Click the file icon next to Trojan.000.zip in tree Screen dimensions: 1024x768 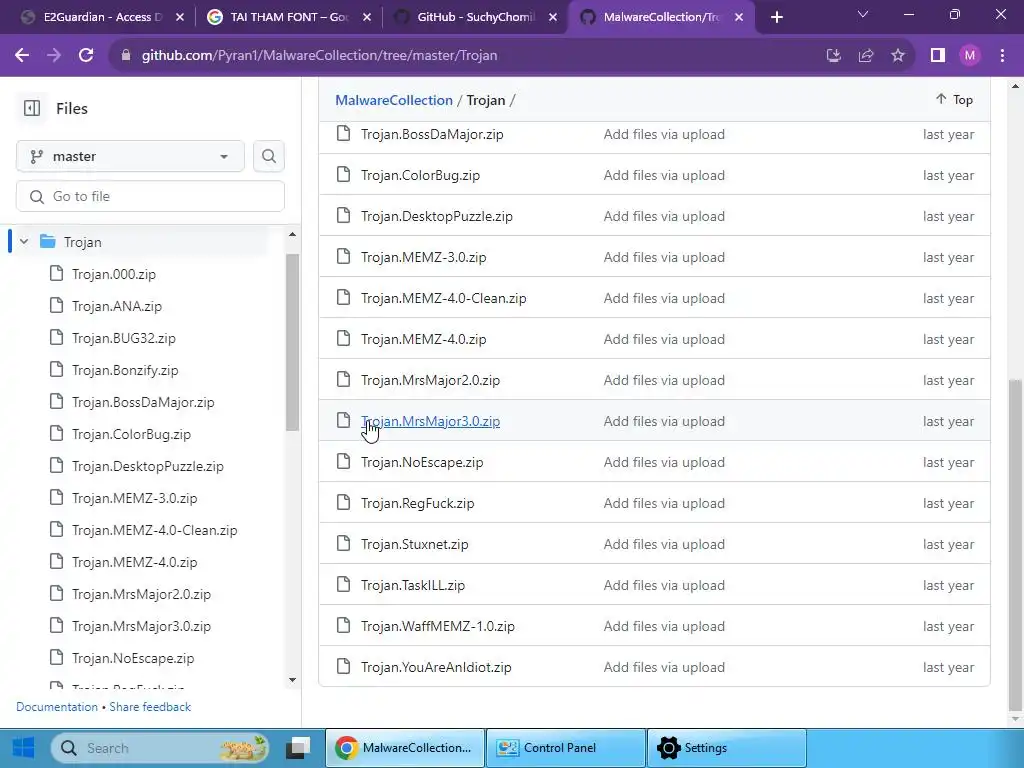(x=57, y=273)
